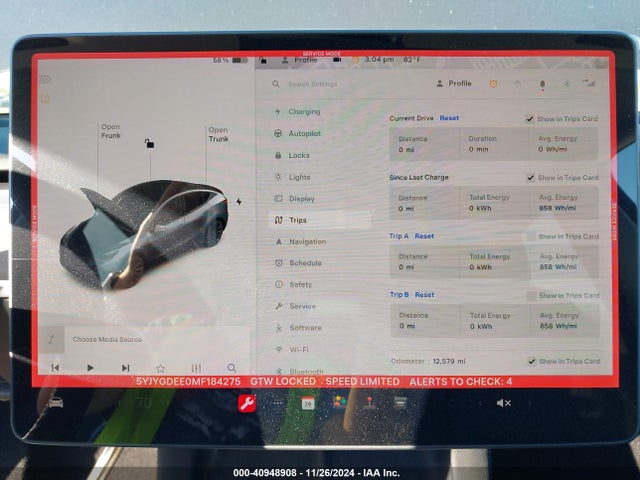Tap the headlight indicator icon on left edge

[45, 79]
